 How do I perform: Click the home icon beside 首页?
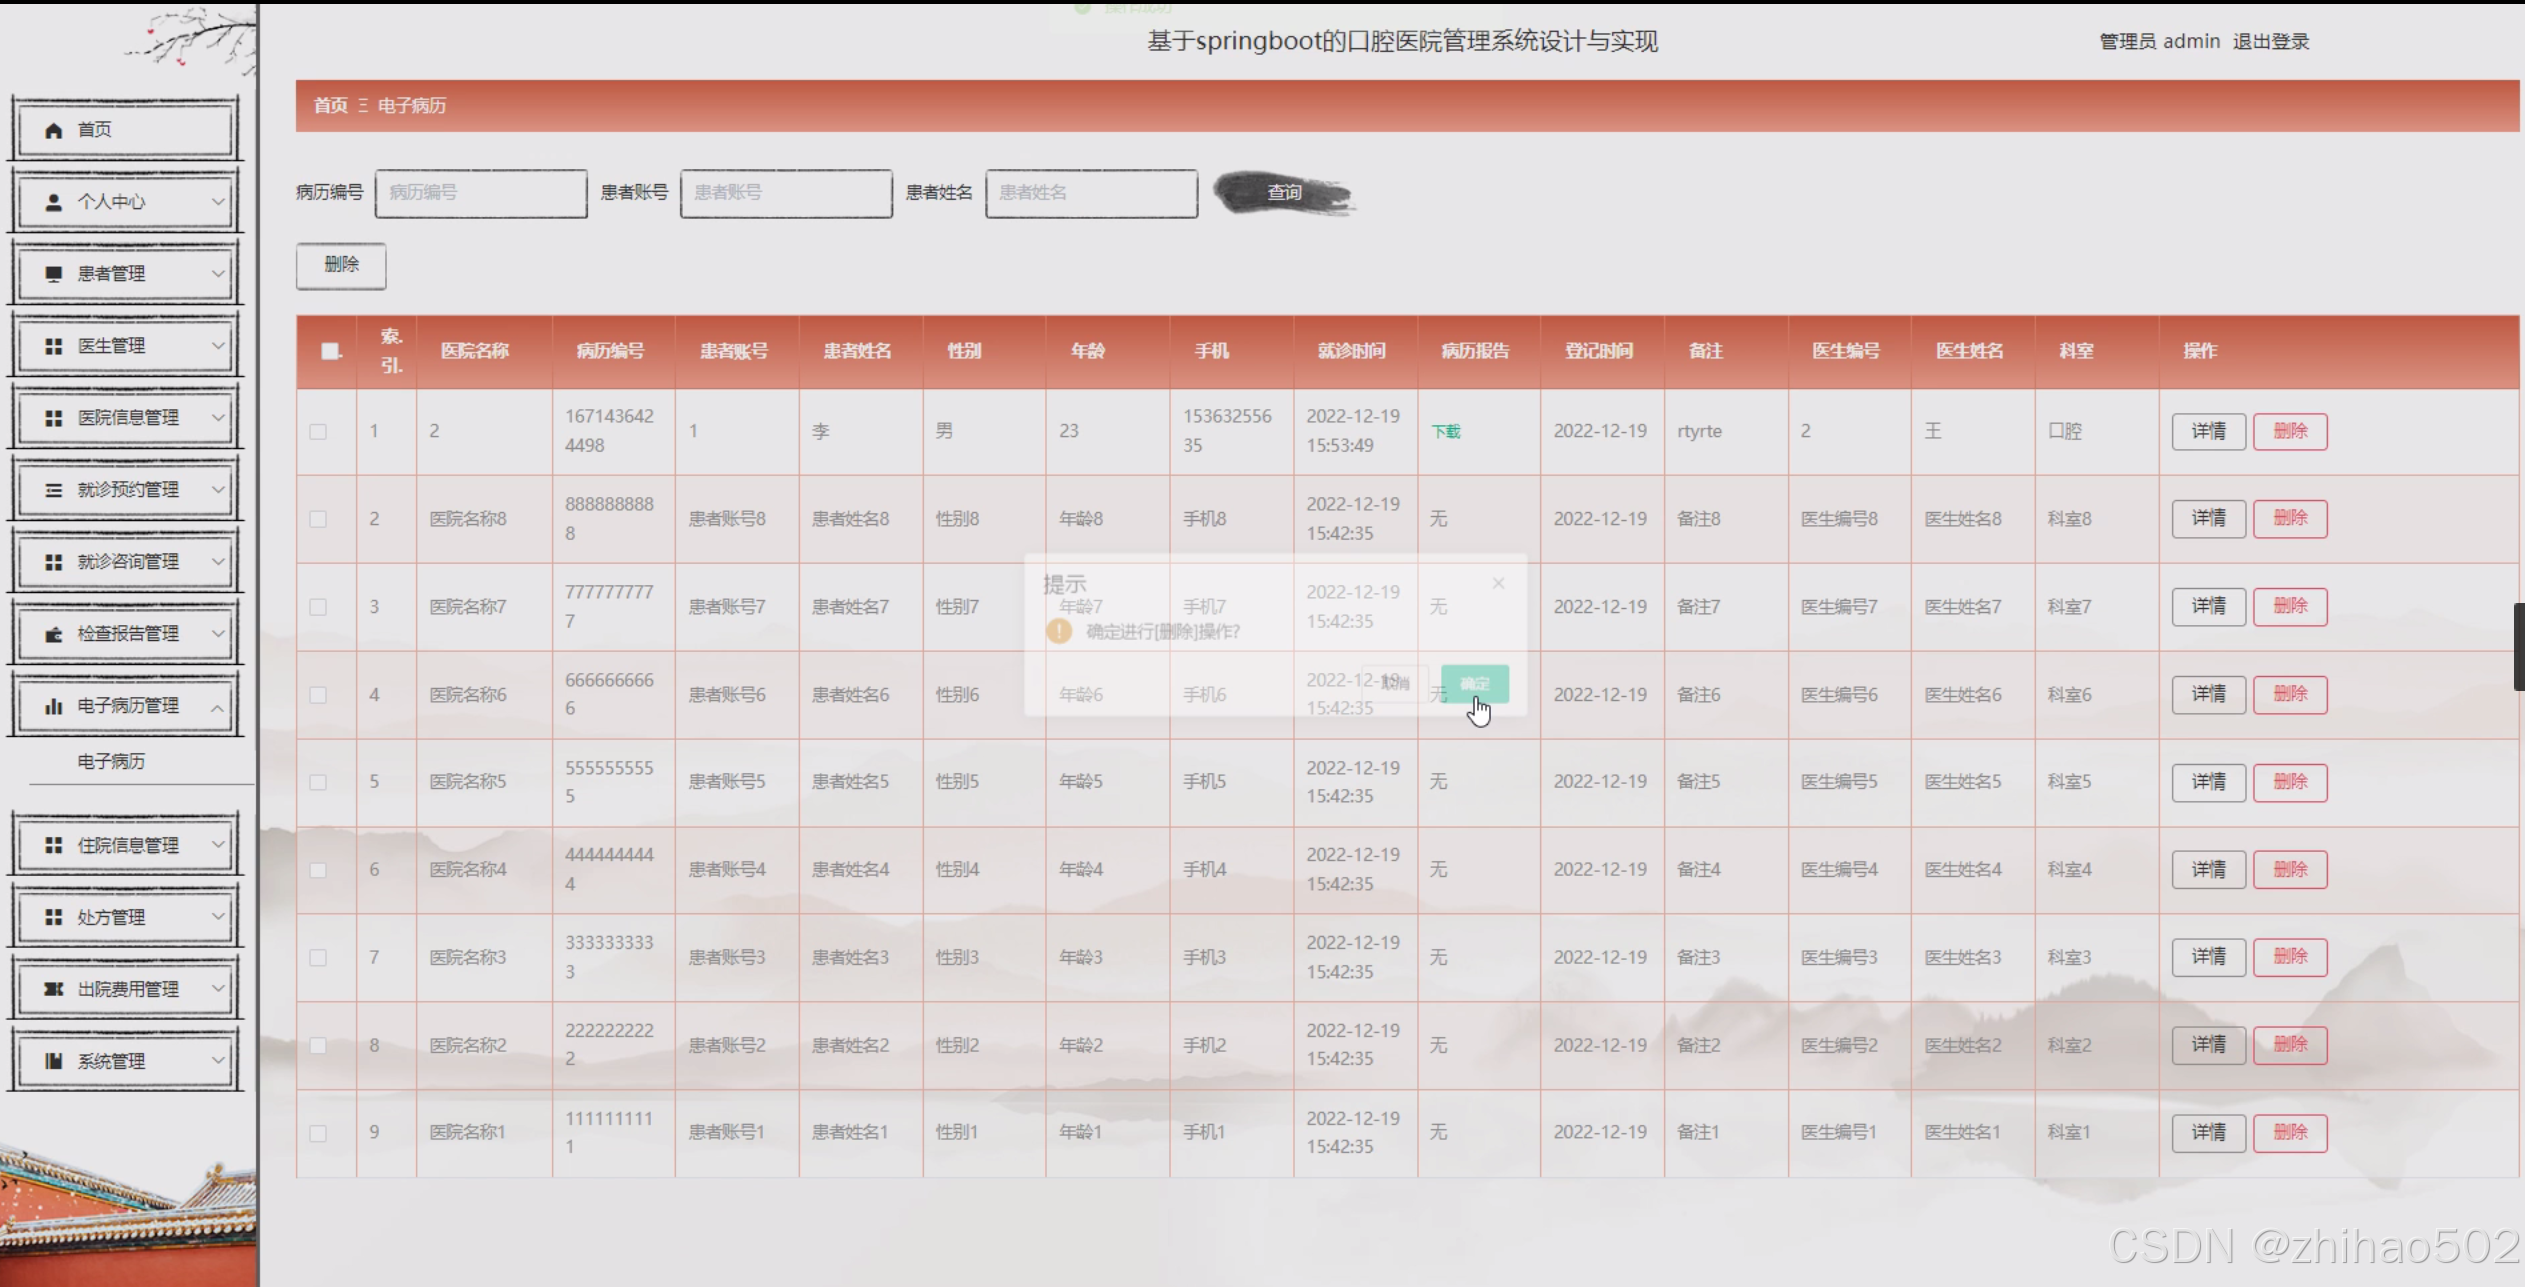(x=54, y=130)
